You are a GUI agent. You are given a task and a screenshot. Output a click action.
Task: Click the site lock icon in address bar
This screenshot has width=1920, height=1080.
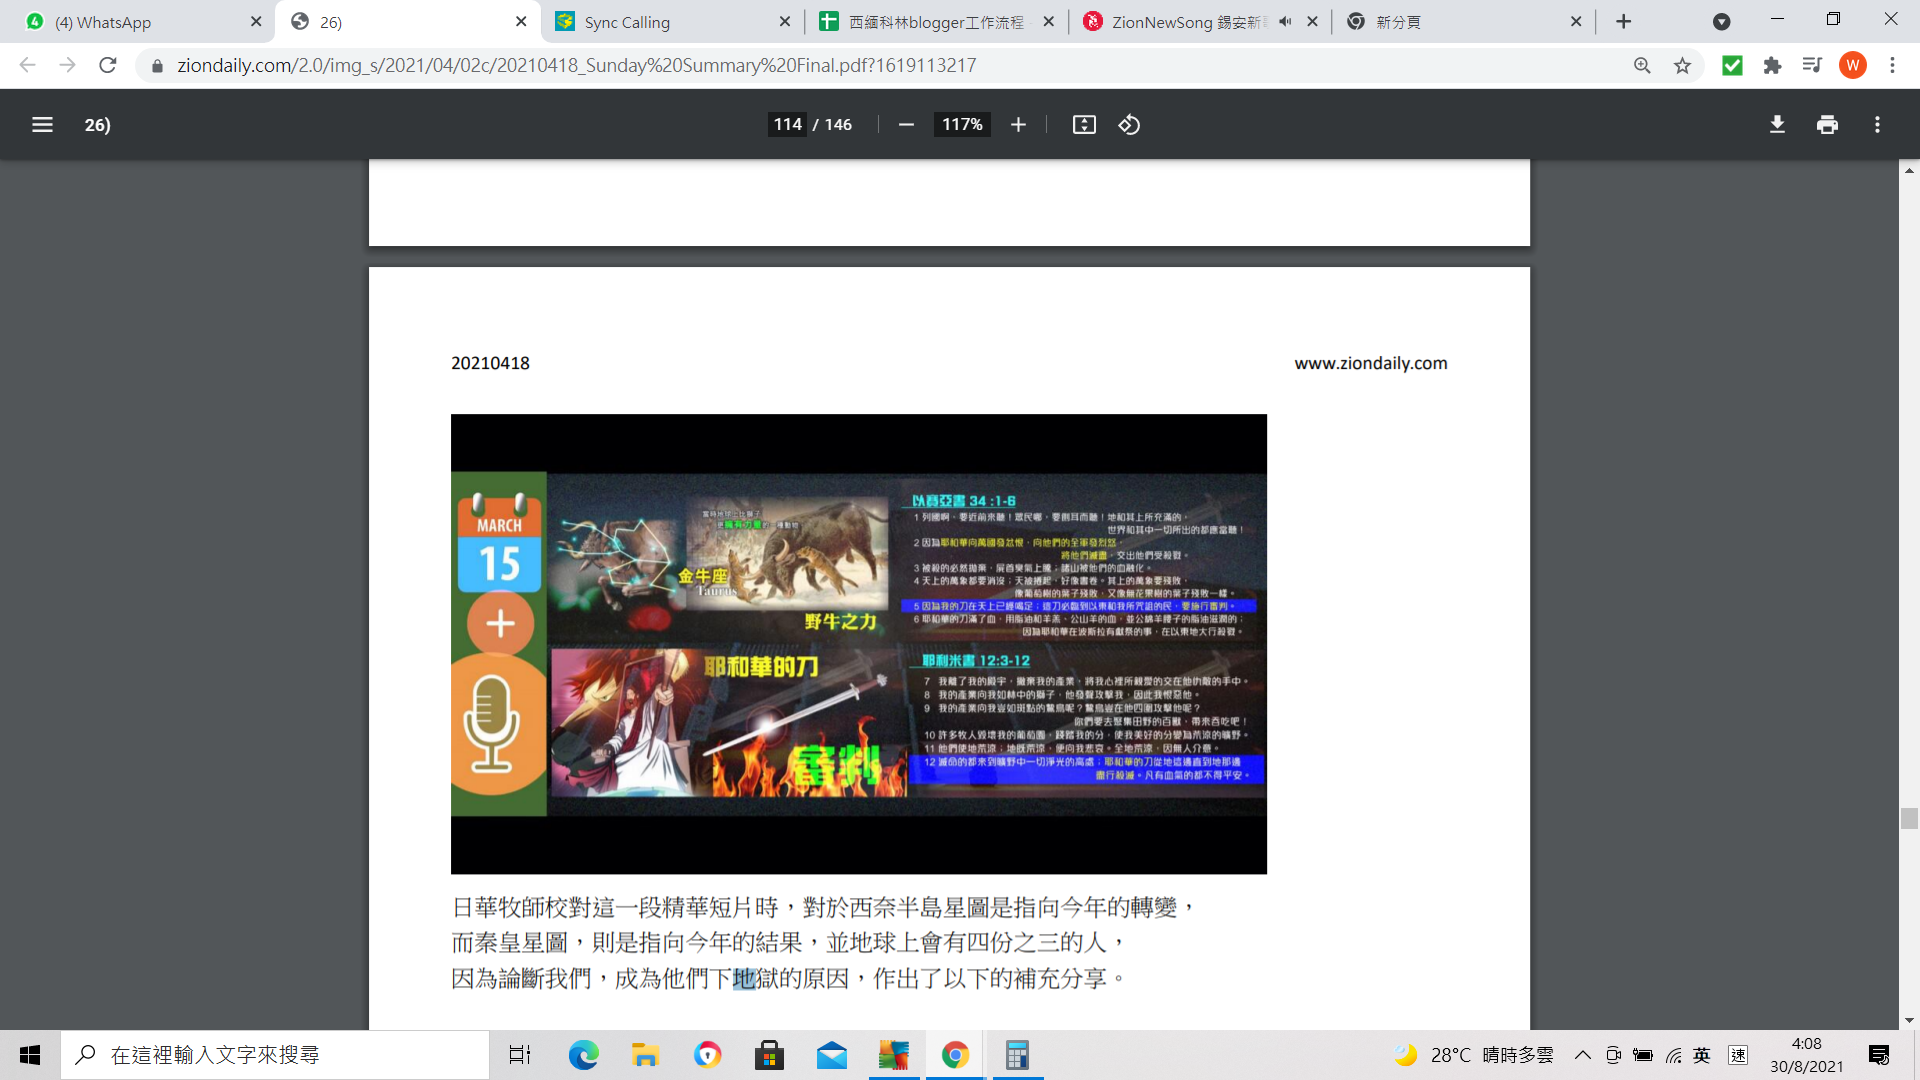157,65
